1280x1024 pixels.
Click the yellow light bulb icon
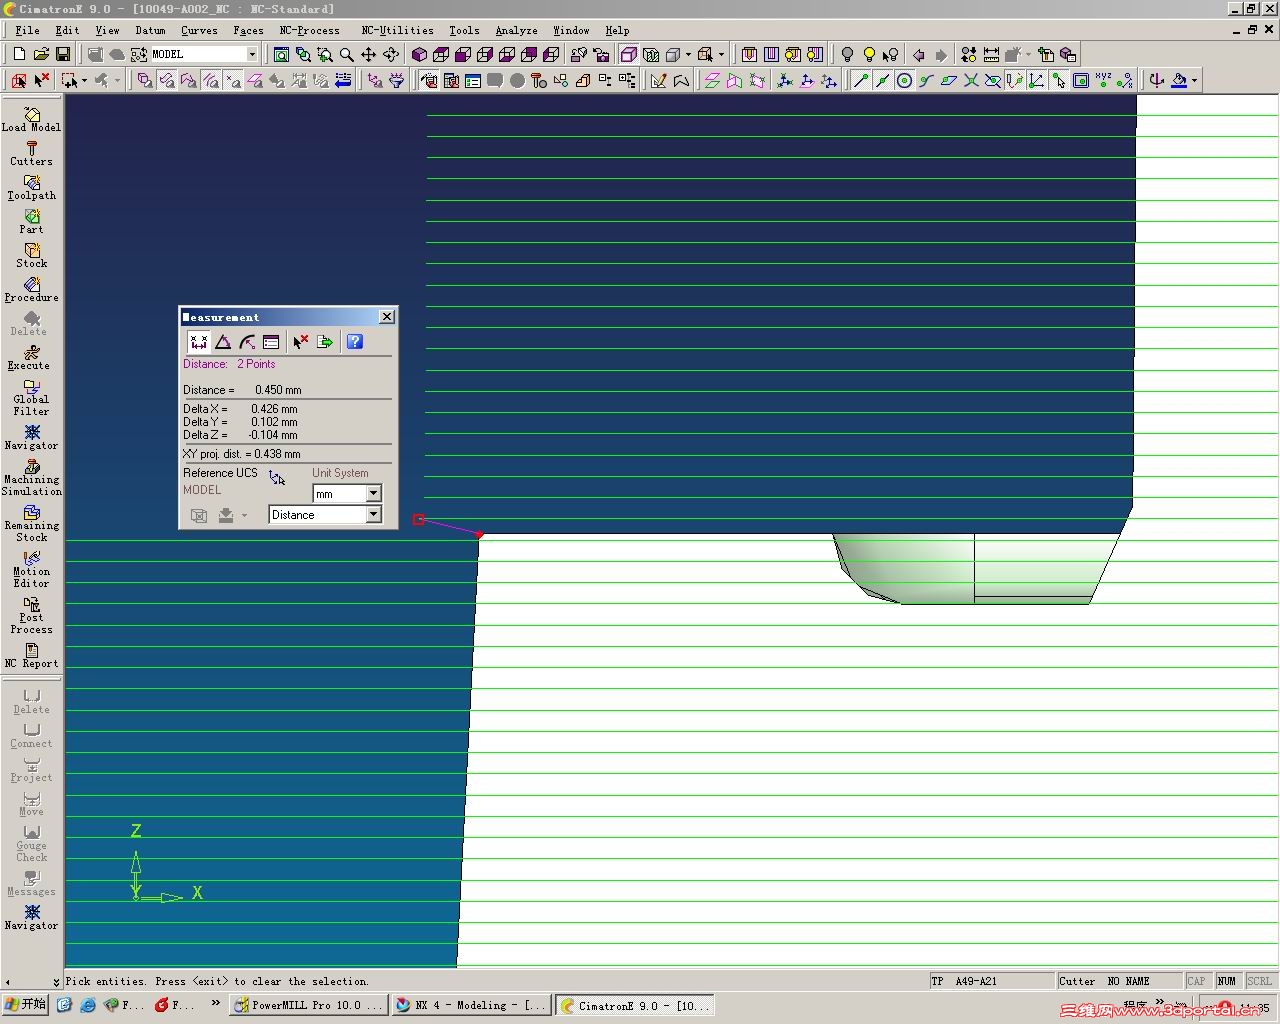point(869,54)
